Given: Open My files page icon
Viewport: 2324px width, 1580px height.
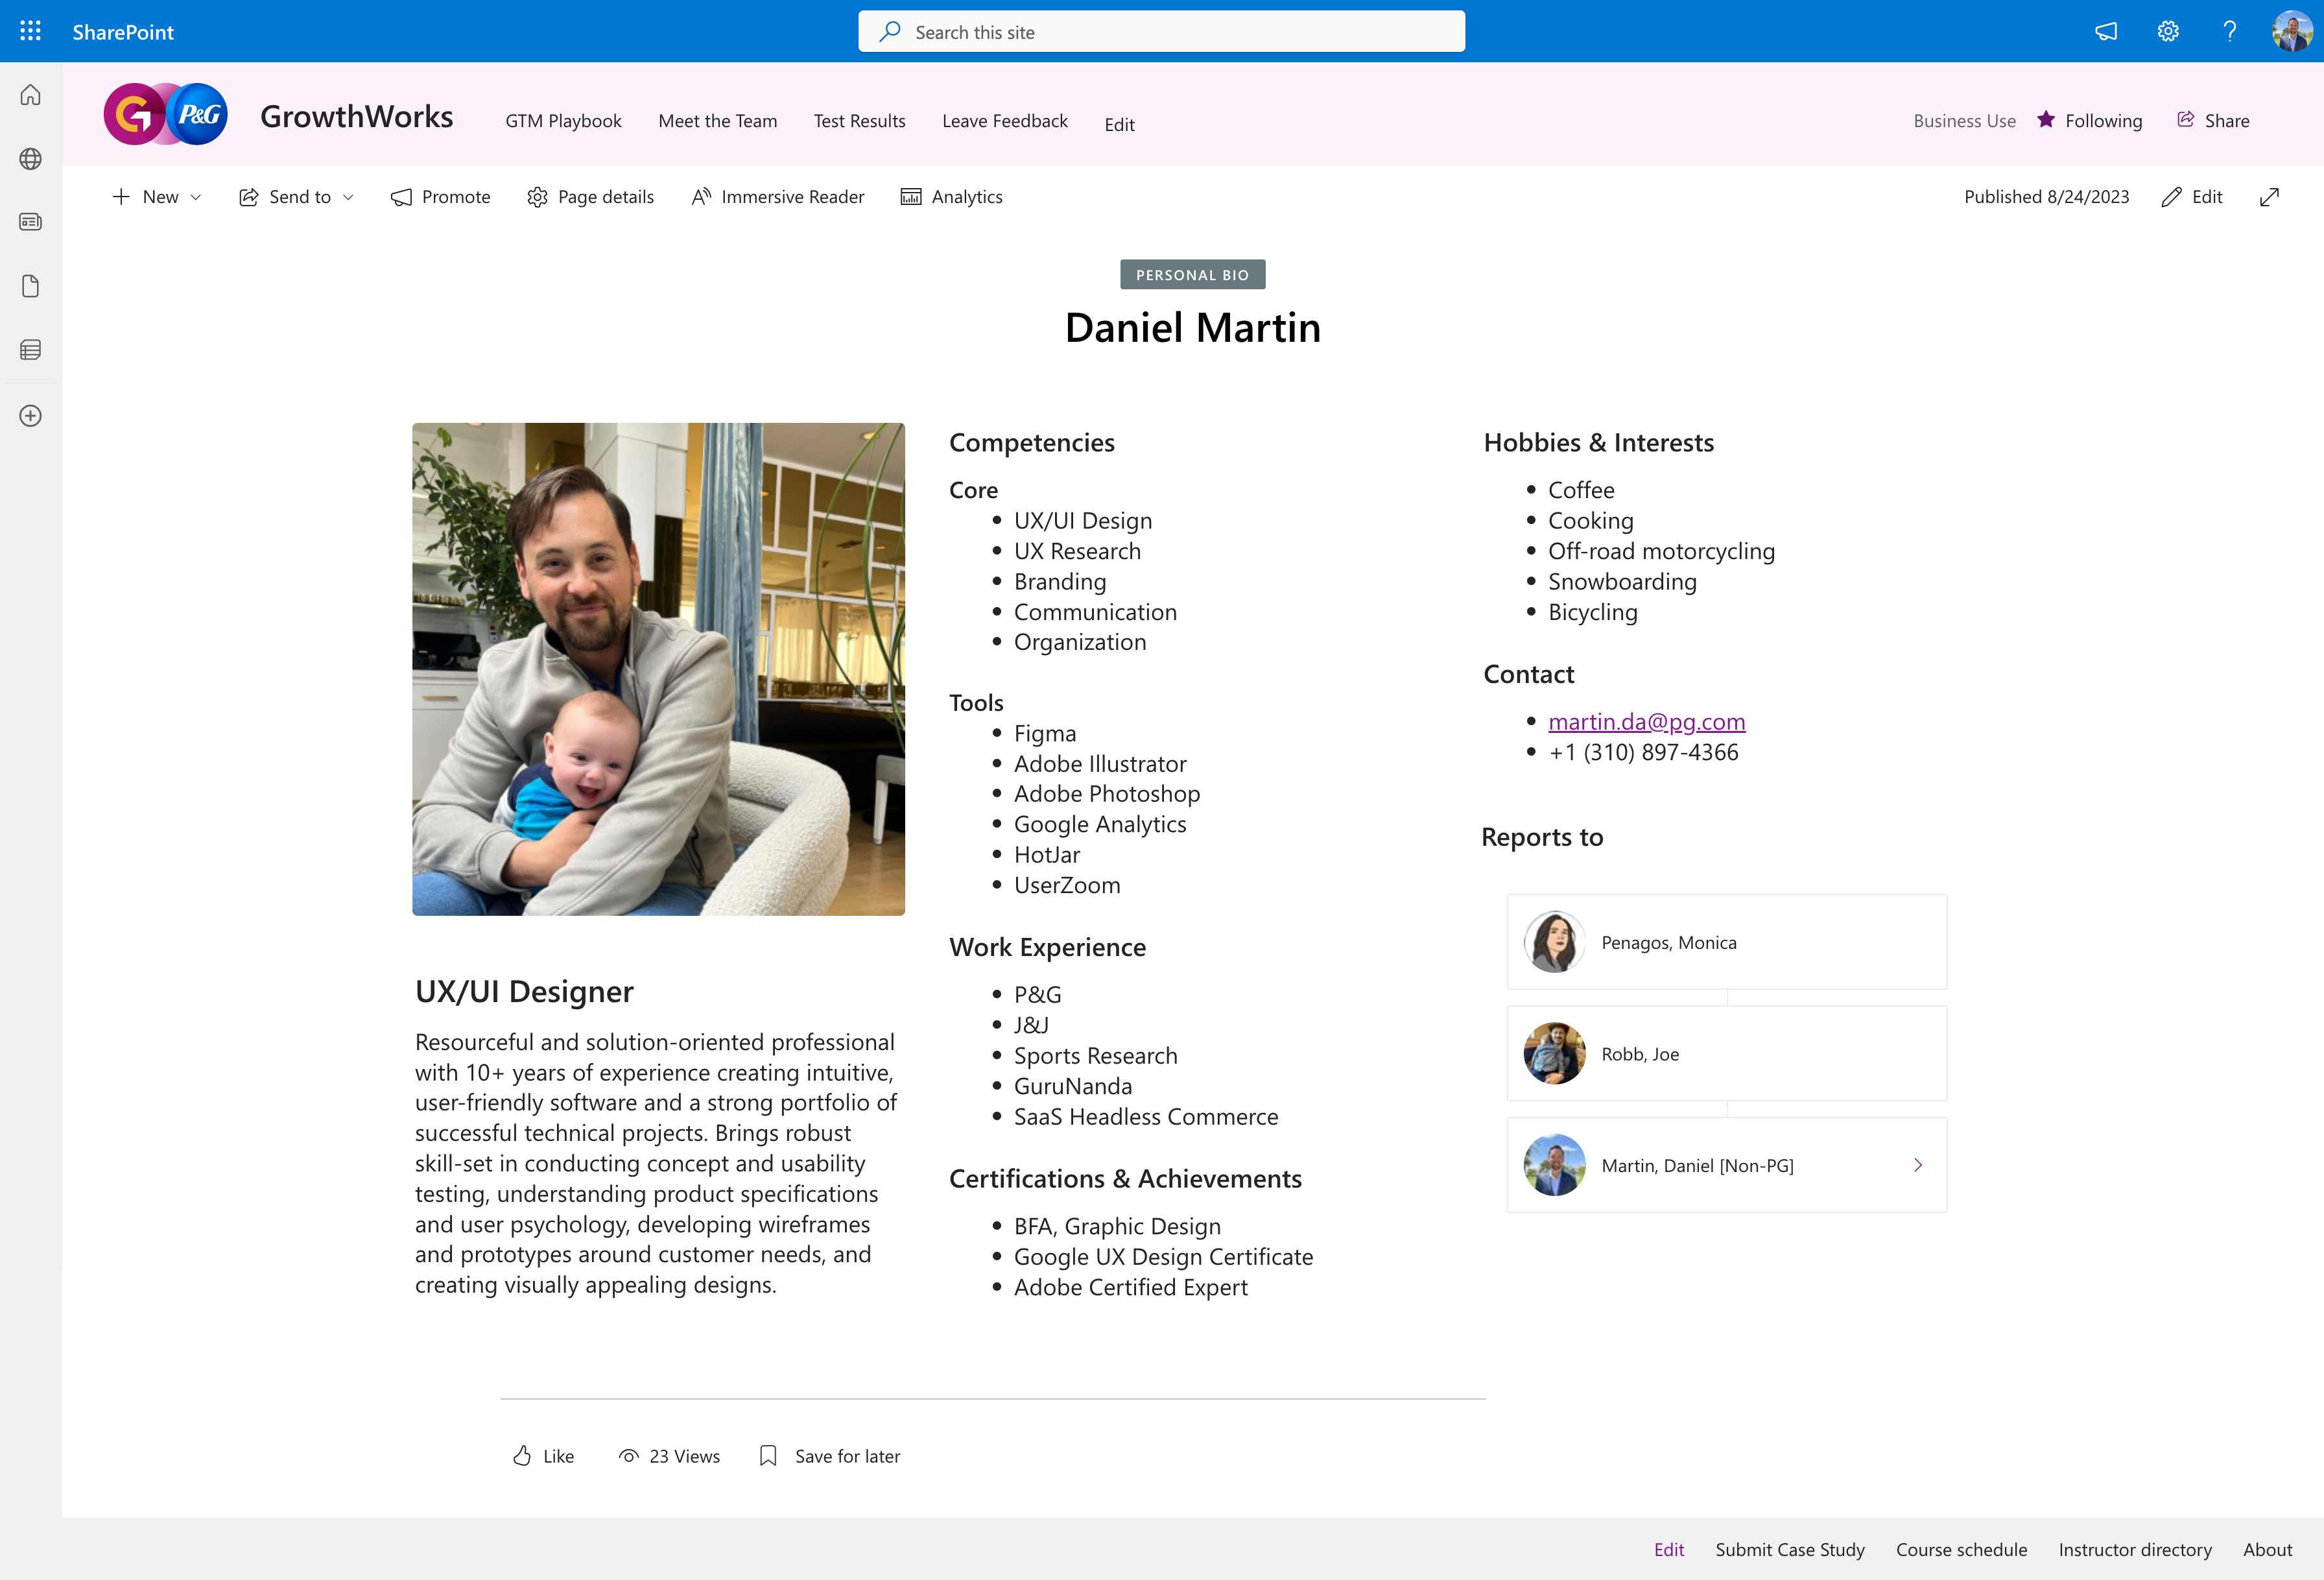Looking at the screenshot, I should 31,286.
